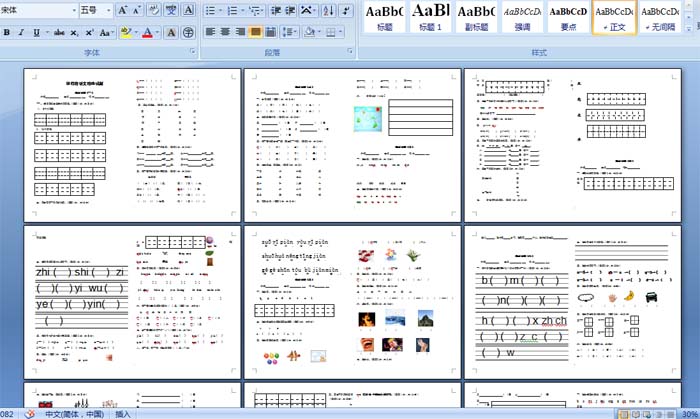Open the Font dialog launcher
Image resolution: width=700 pixels, height=419 pixels.
click(193, 52)
